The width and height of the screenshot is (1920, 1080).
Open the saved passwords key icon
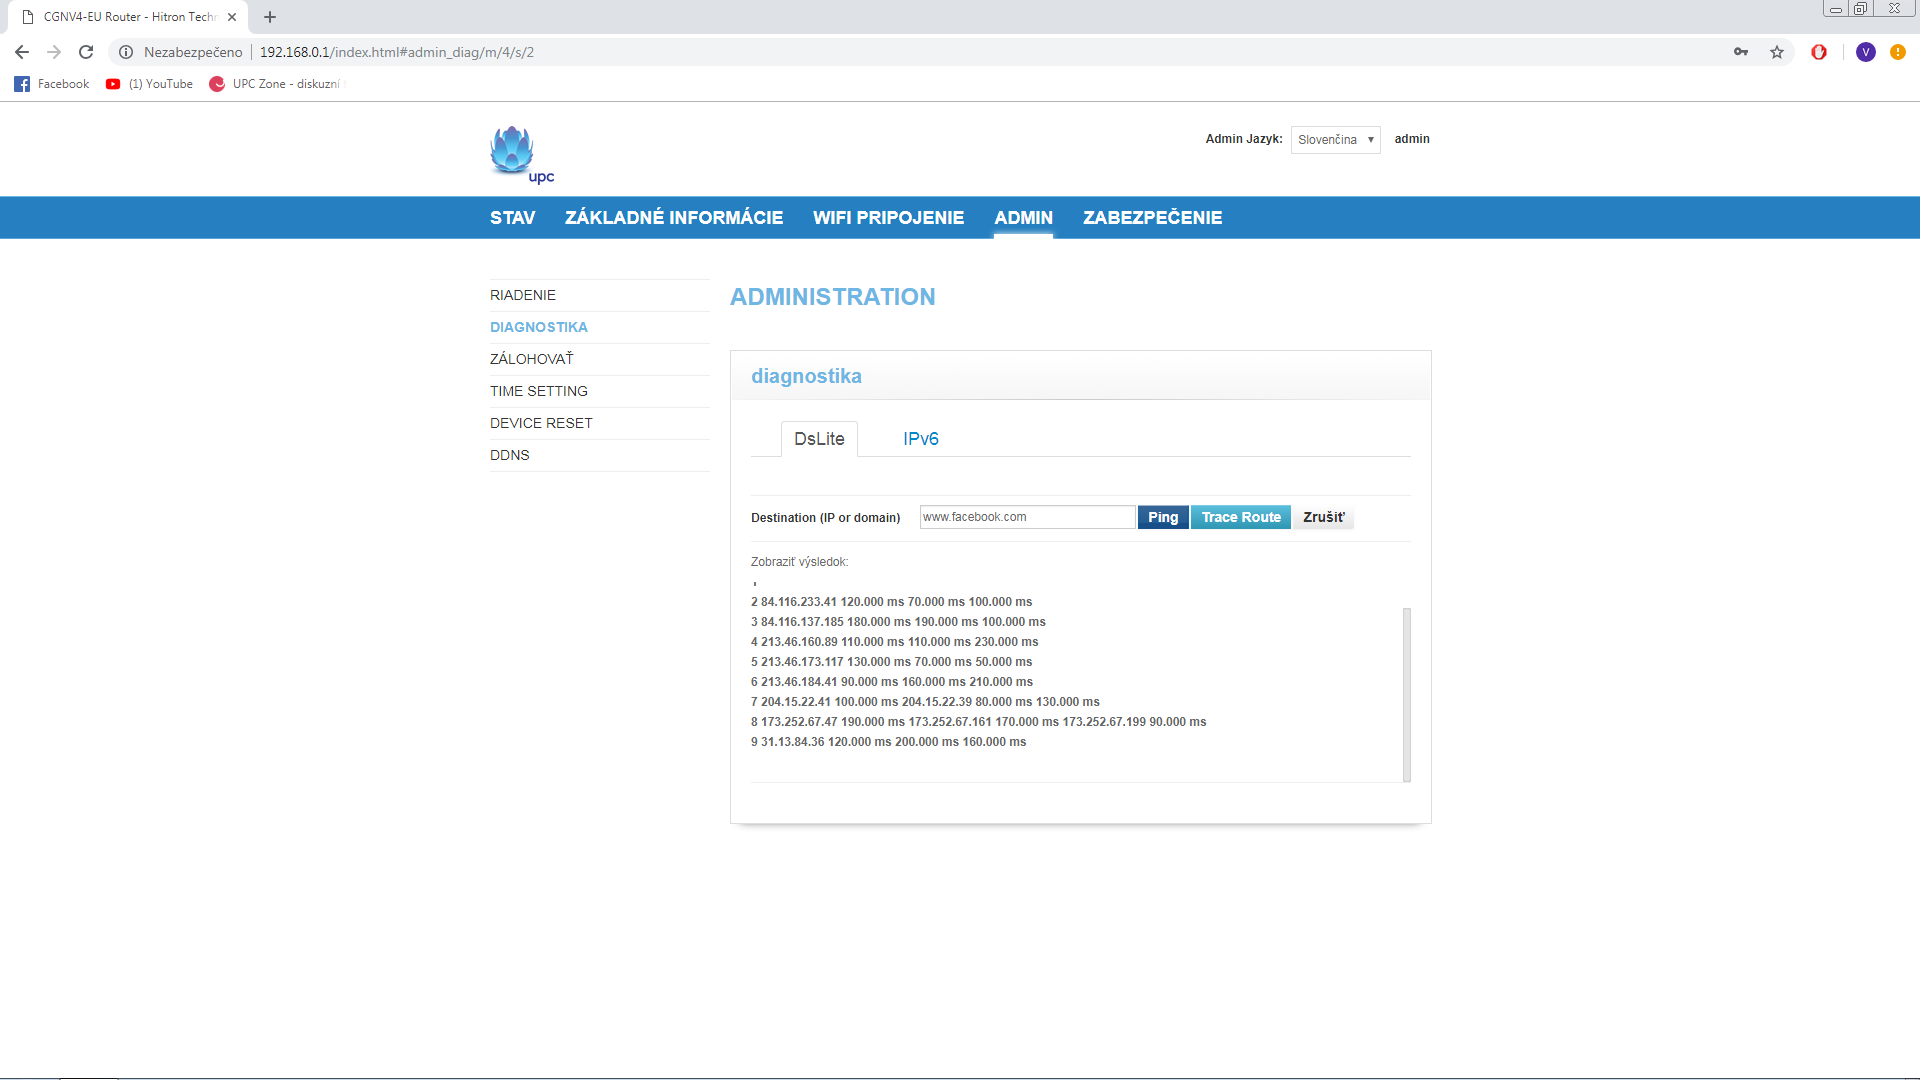tap(1741, 52)
